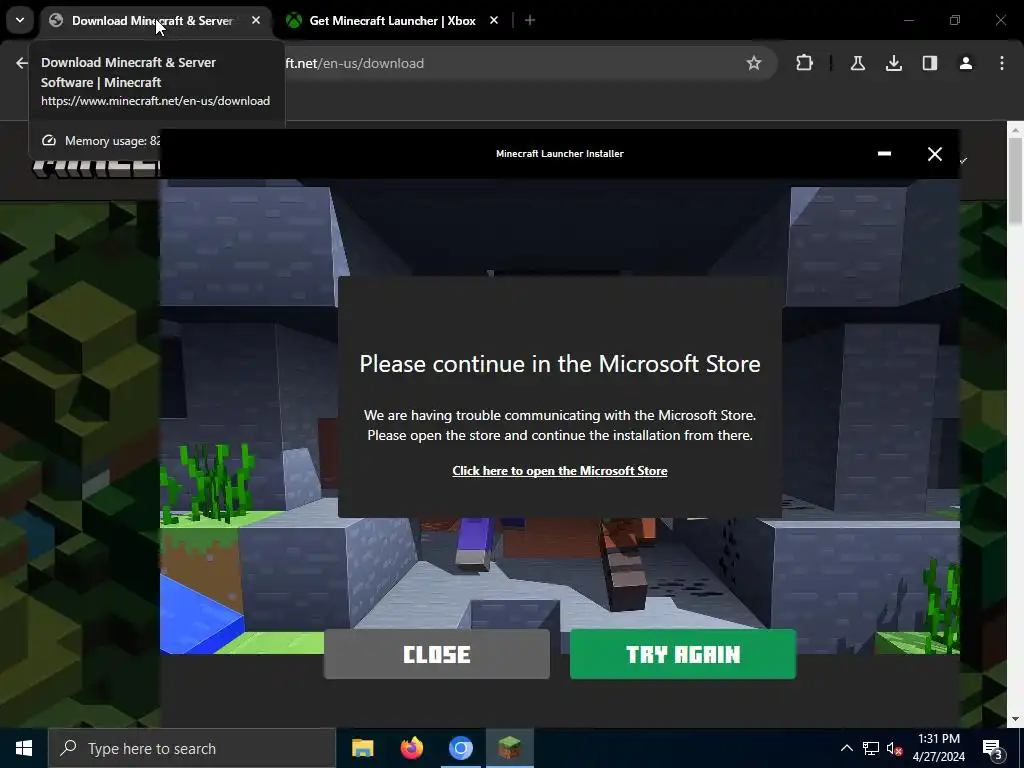
Task: Open the Extensions puzzle icon
Action: pos(805,63)
